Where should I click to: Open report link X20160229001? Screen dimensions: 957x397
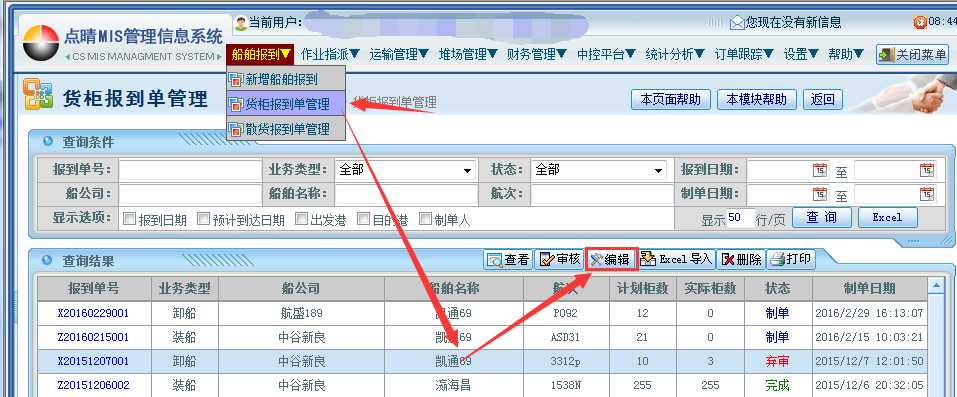[93, 313]
